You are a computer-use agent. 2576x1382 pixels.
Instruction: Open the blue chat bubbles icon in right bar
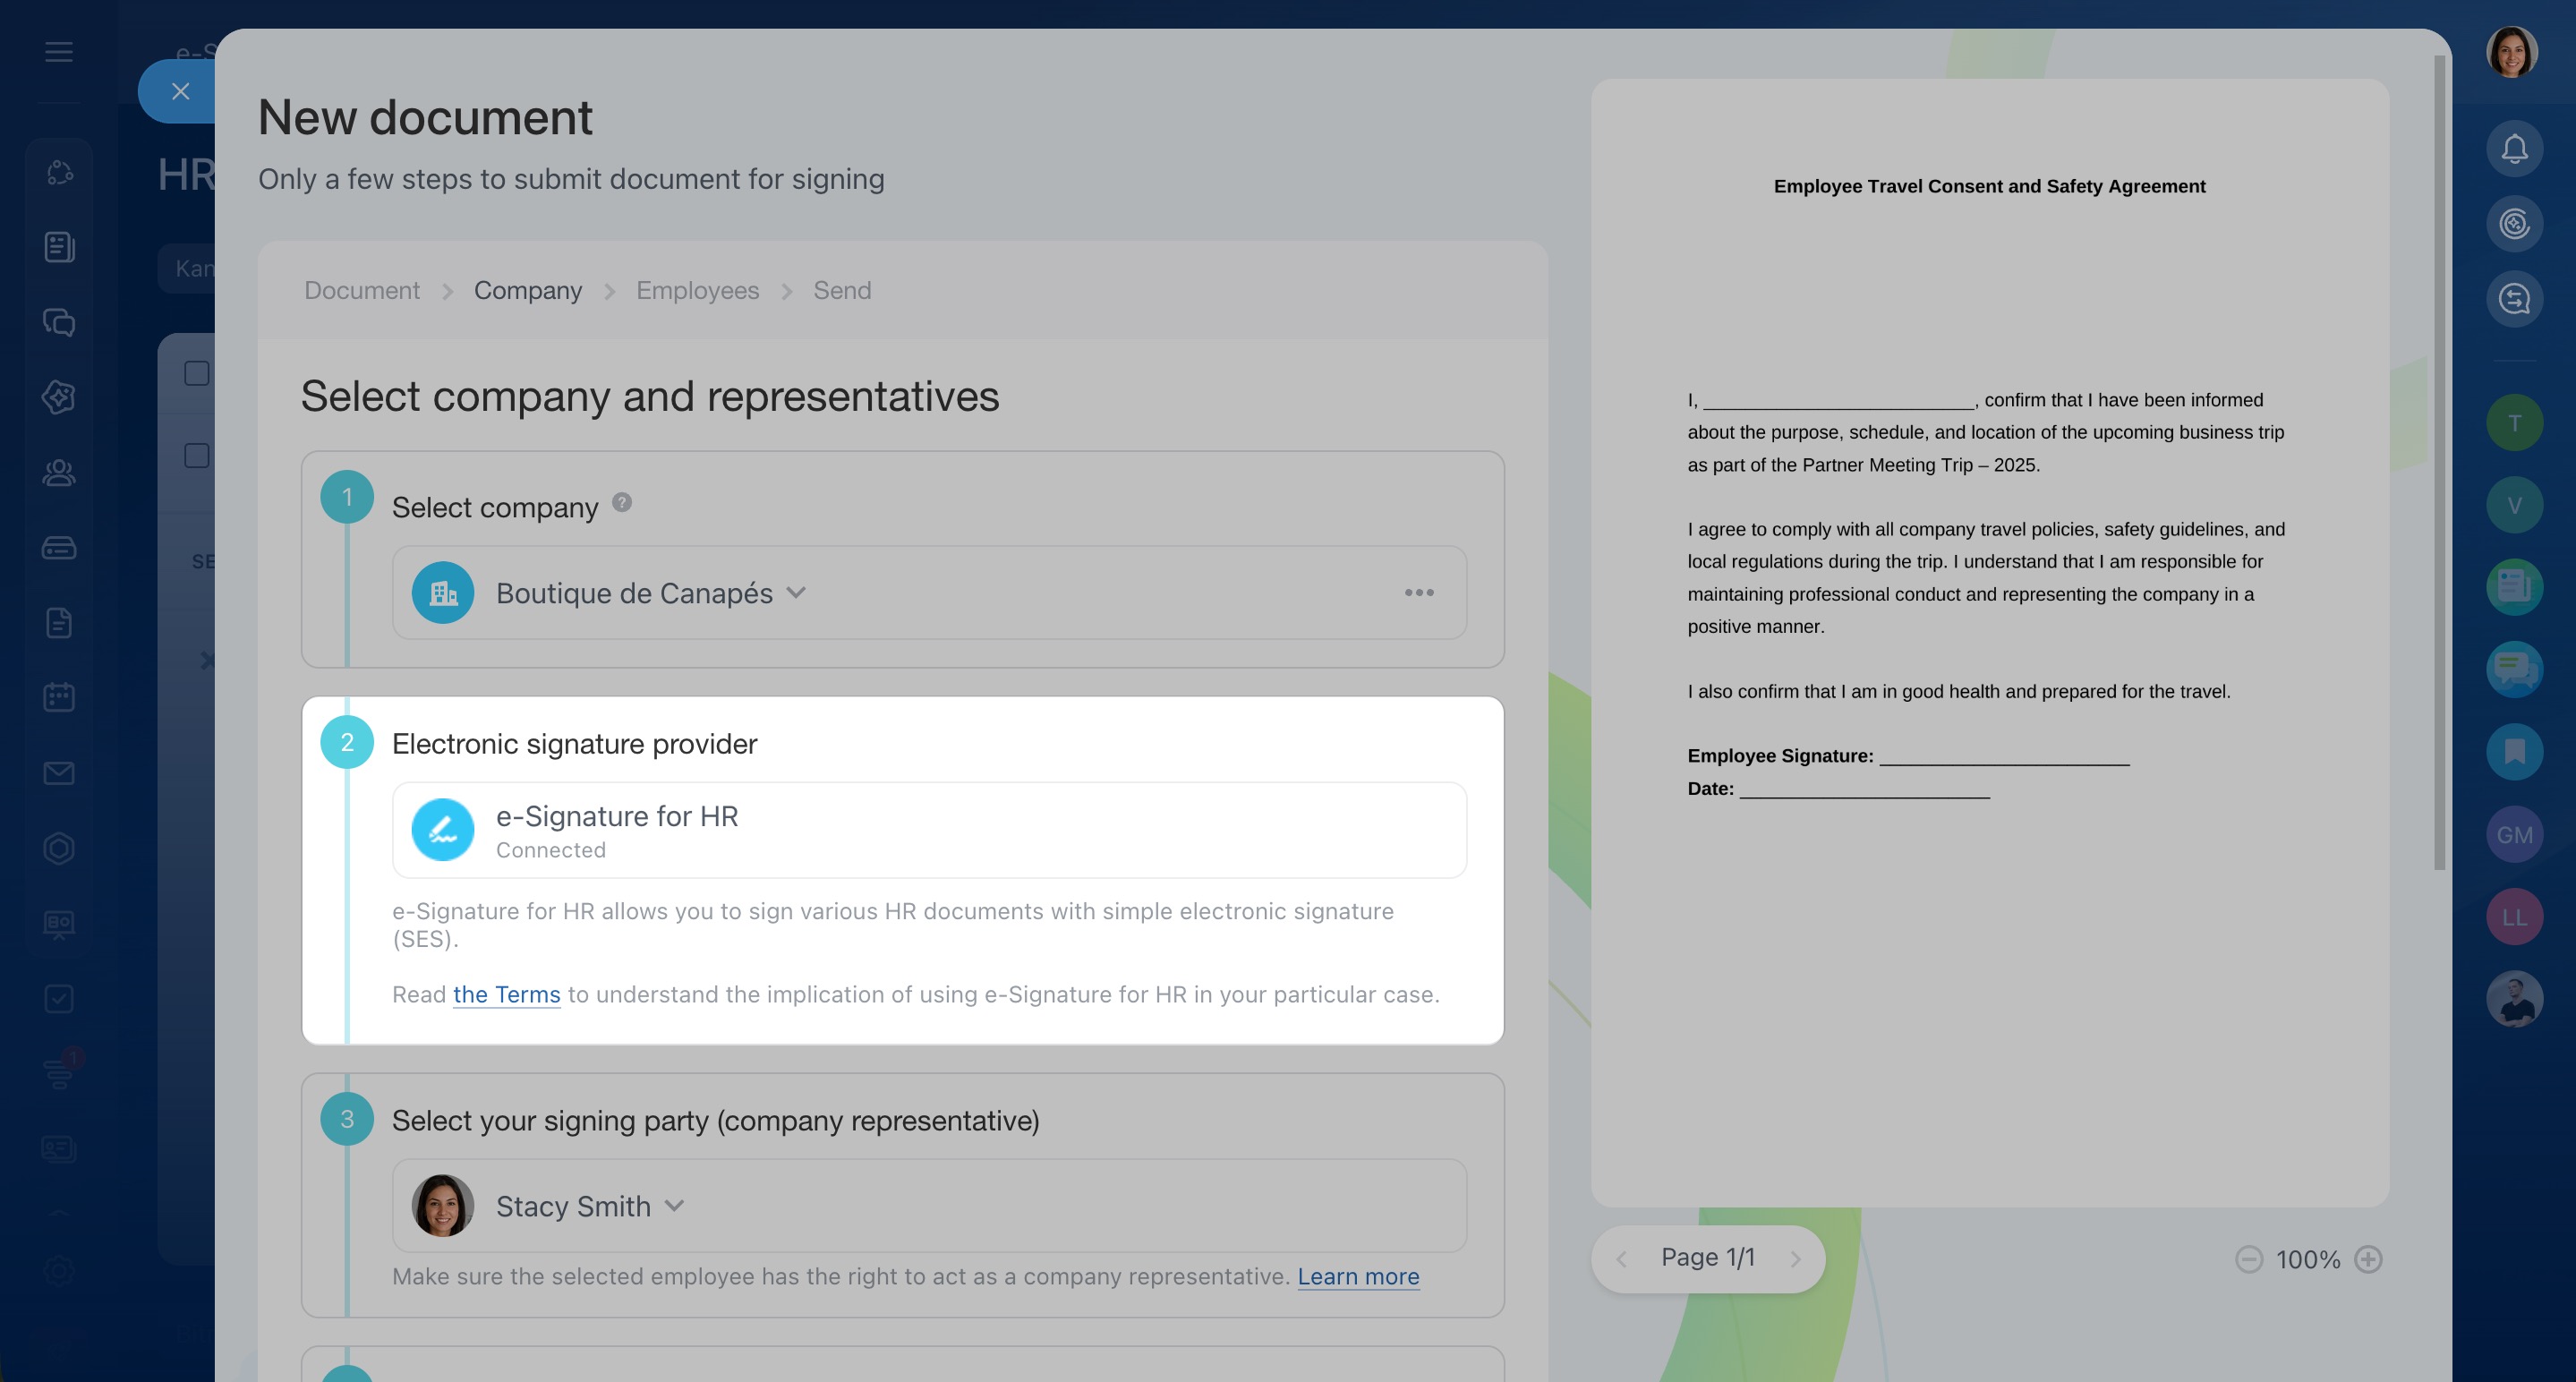click(x=2514, y=669)
